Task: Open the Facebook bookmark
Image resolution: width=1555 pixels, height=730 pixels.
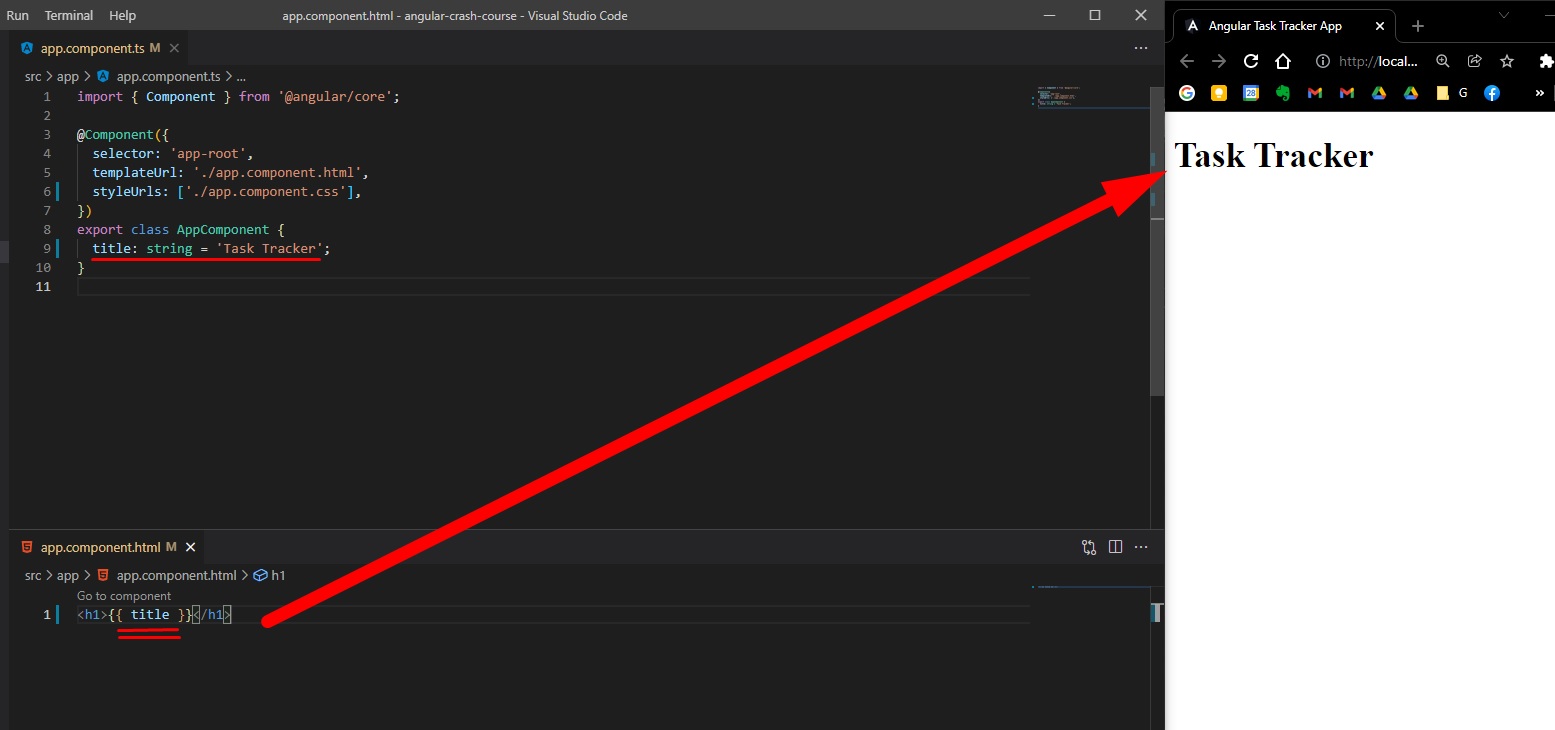Action: [1491, 93]
